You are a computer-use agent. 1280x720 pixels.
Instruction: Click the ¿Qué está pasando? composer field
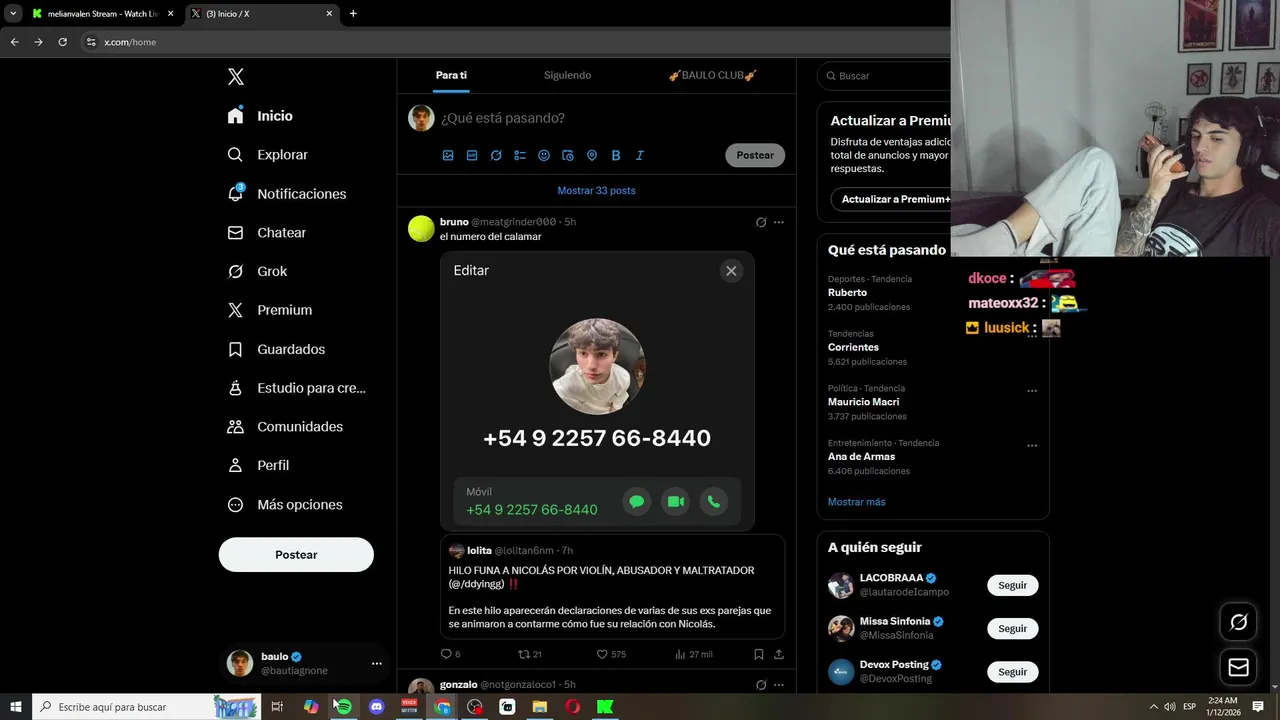click(503, 118)
